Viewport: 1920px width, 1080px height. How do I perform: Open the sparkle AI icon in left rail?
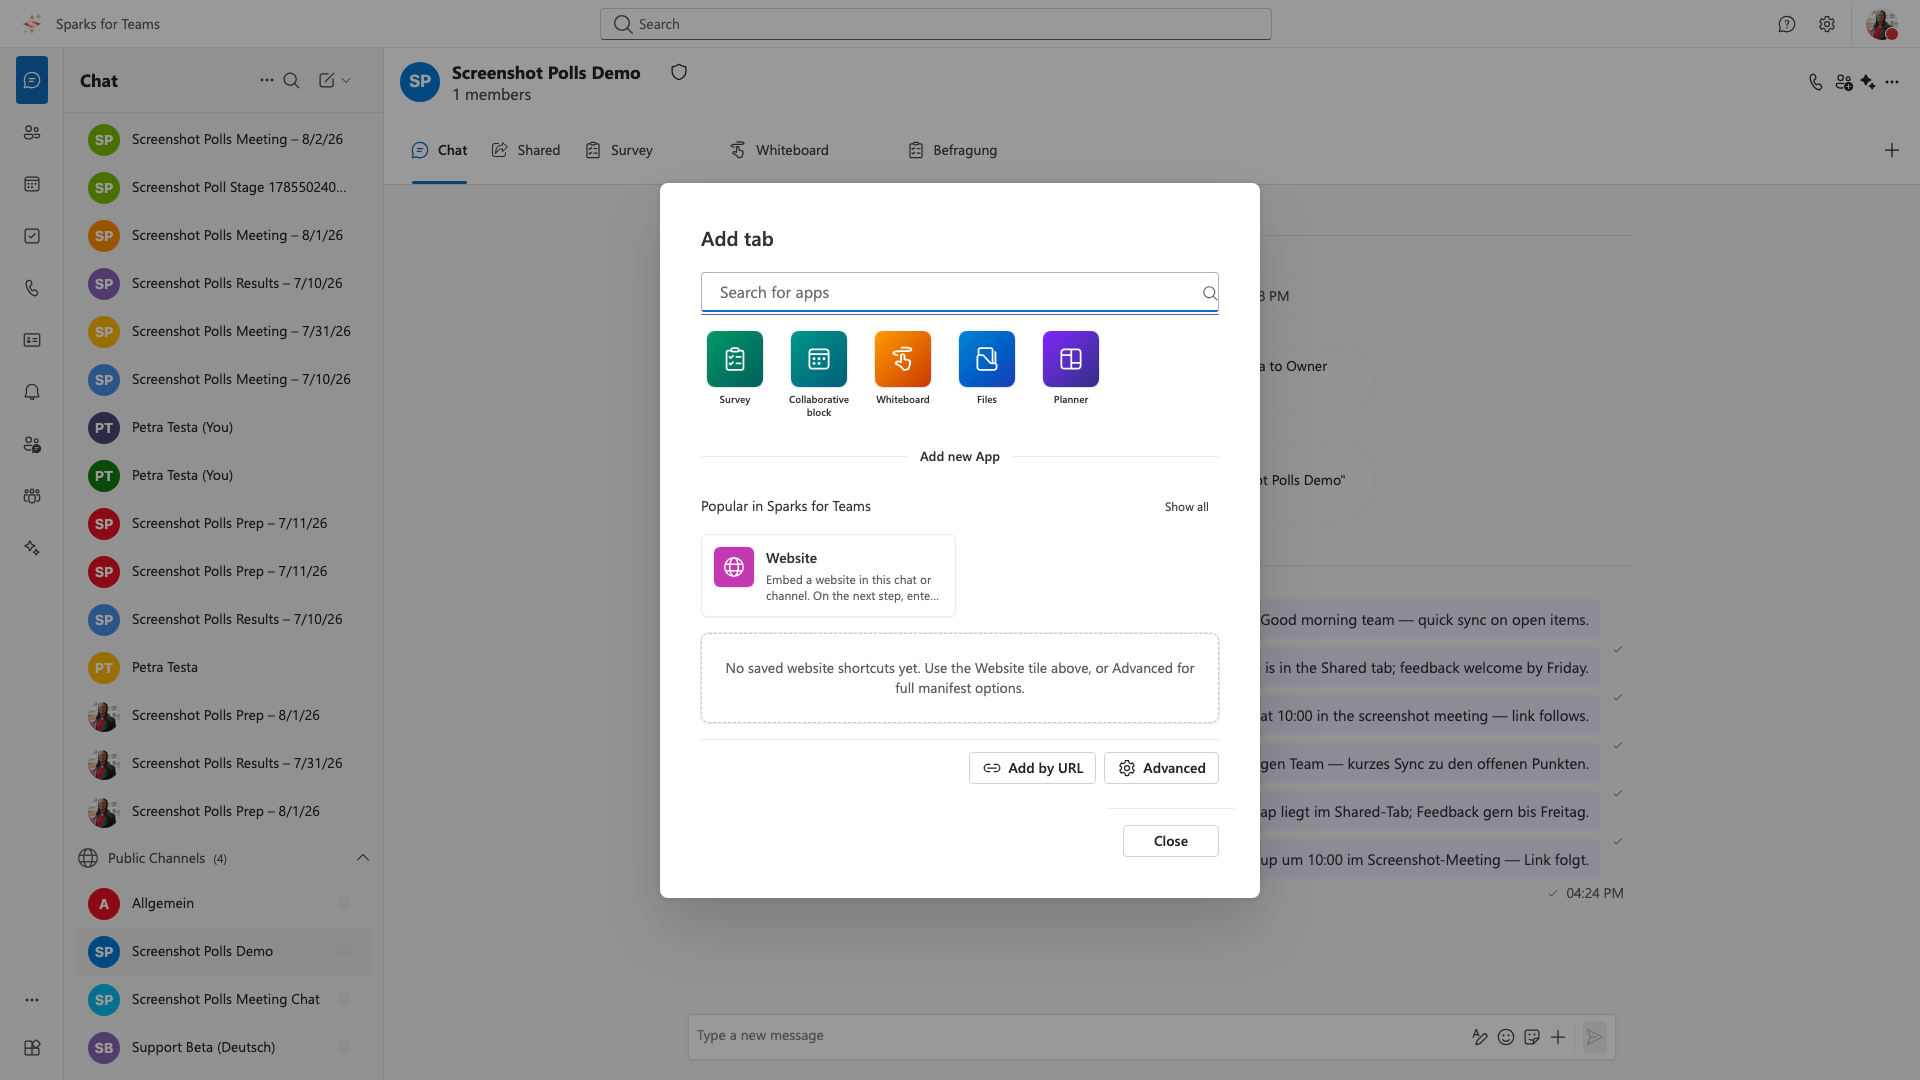(32, 548)
